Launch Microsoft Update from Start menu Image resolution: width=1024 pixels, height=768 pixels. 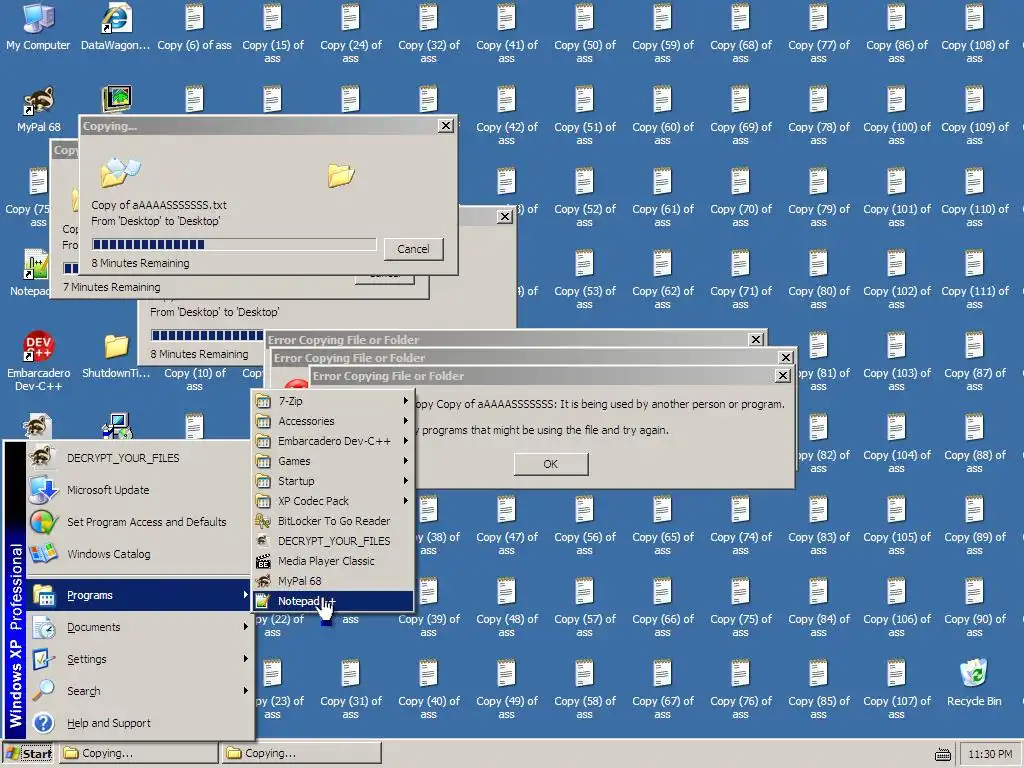point(138,490)
